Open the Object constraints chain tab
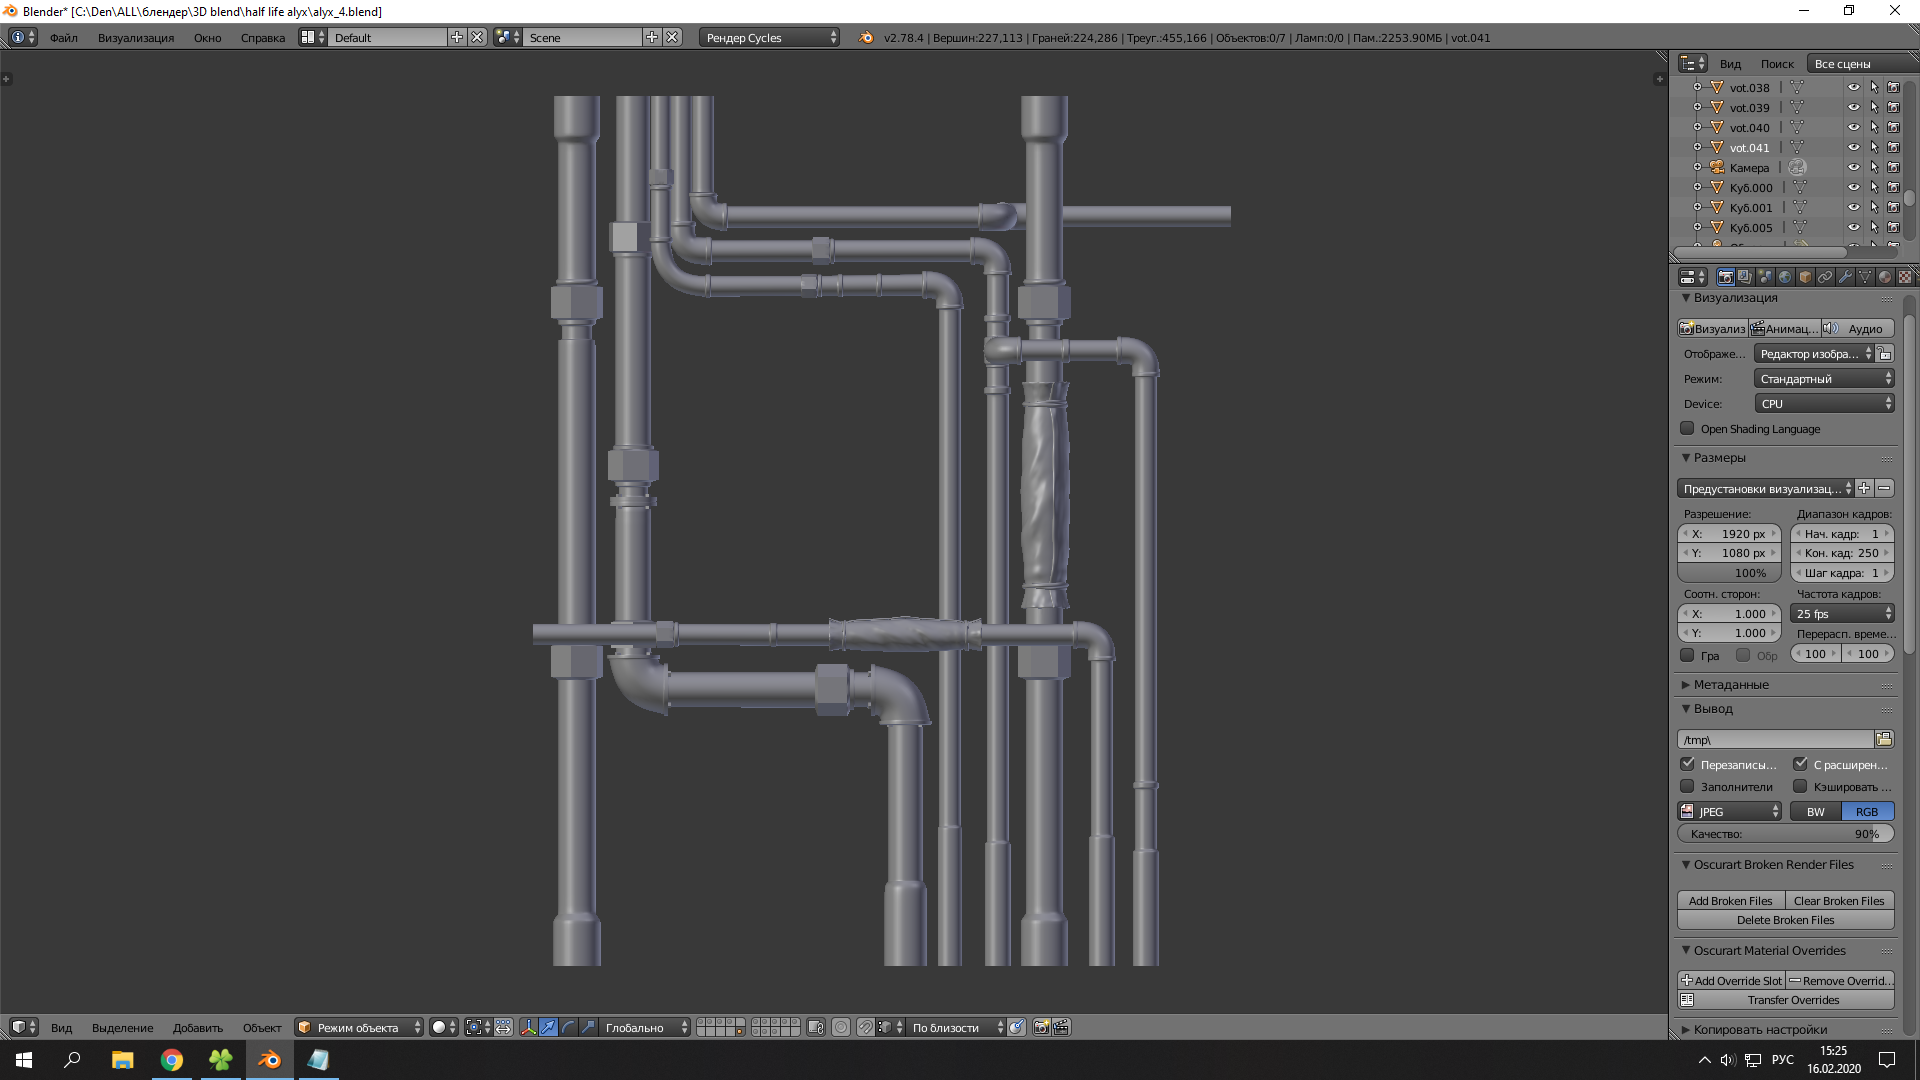The image size is (1920, 1080). click(x=1825, y=277)
